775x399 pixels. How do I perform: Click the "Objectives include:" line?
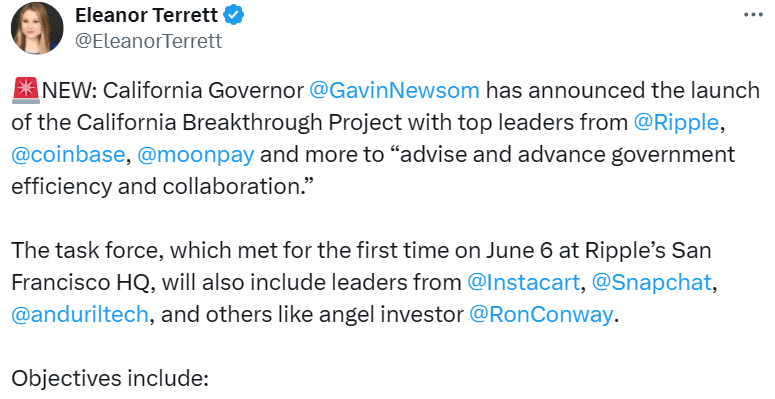coord(110,378)
